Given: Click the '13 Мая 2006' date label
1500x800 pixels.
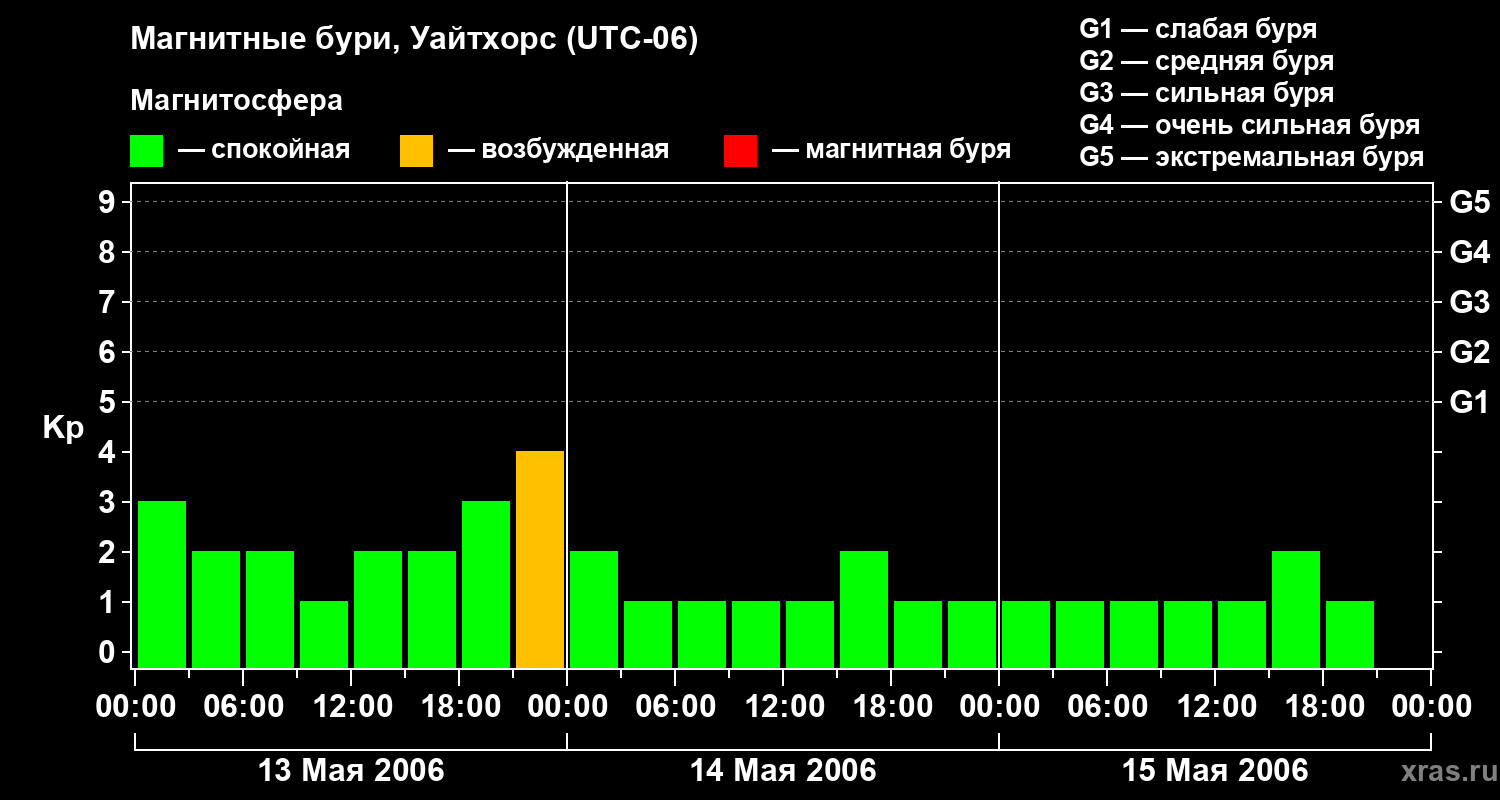Looking at the screenshot, I should coord(351,771).
